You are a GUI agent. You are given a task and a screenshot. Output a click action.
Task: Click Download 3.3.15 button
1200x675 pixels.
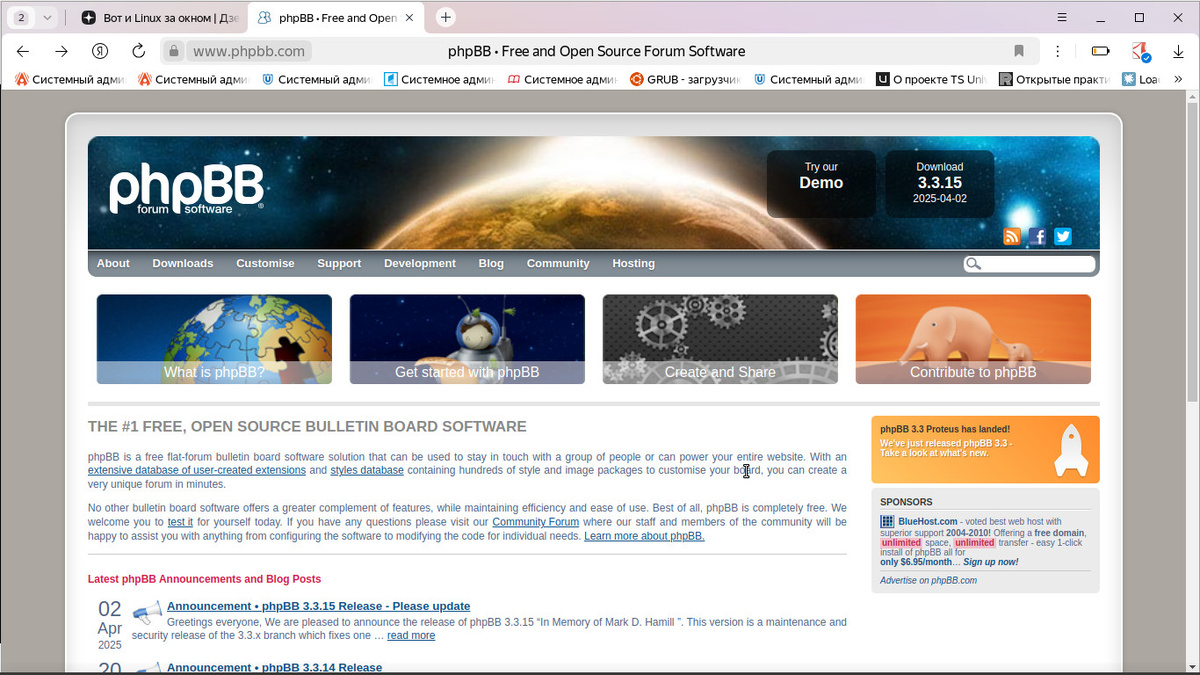point(940,184)
